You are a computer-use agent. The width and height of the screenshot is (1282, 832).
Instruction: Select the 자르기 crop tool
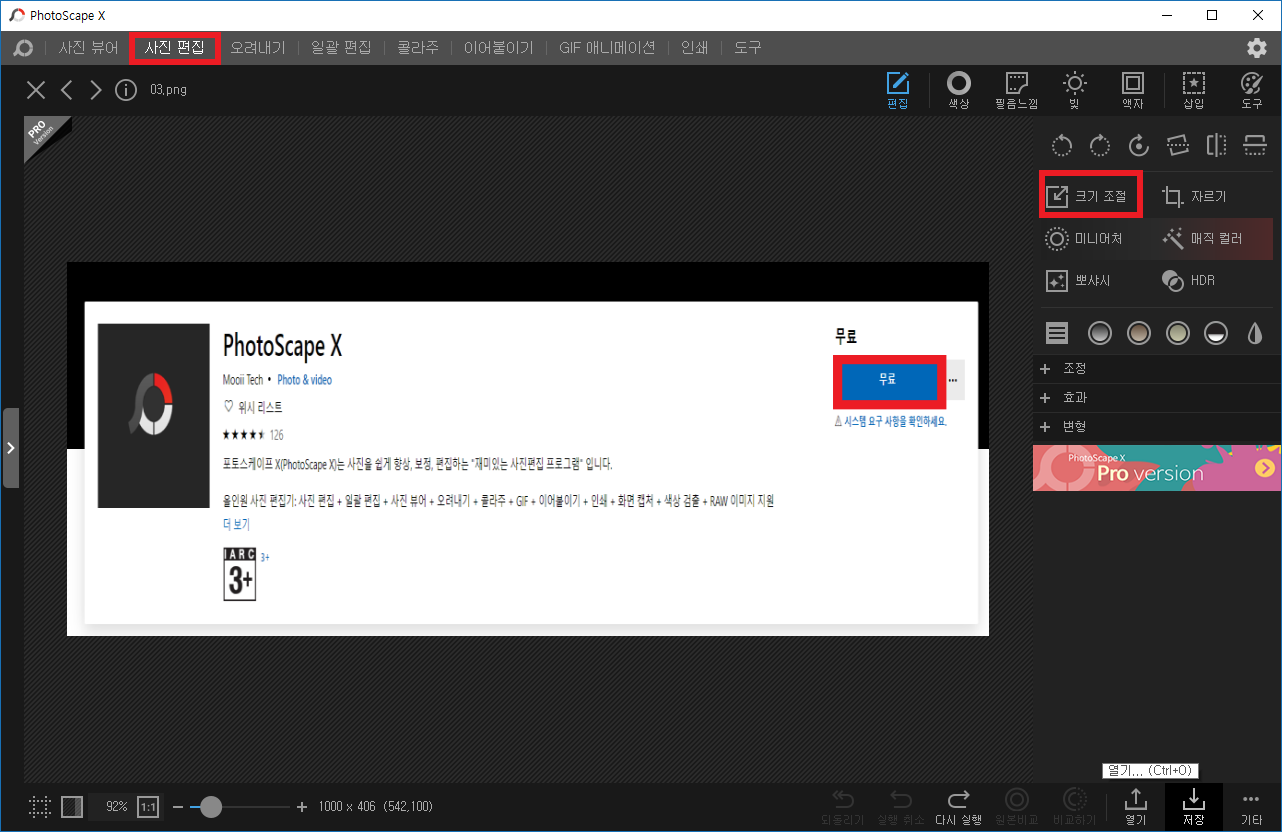(1195, 197)
